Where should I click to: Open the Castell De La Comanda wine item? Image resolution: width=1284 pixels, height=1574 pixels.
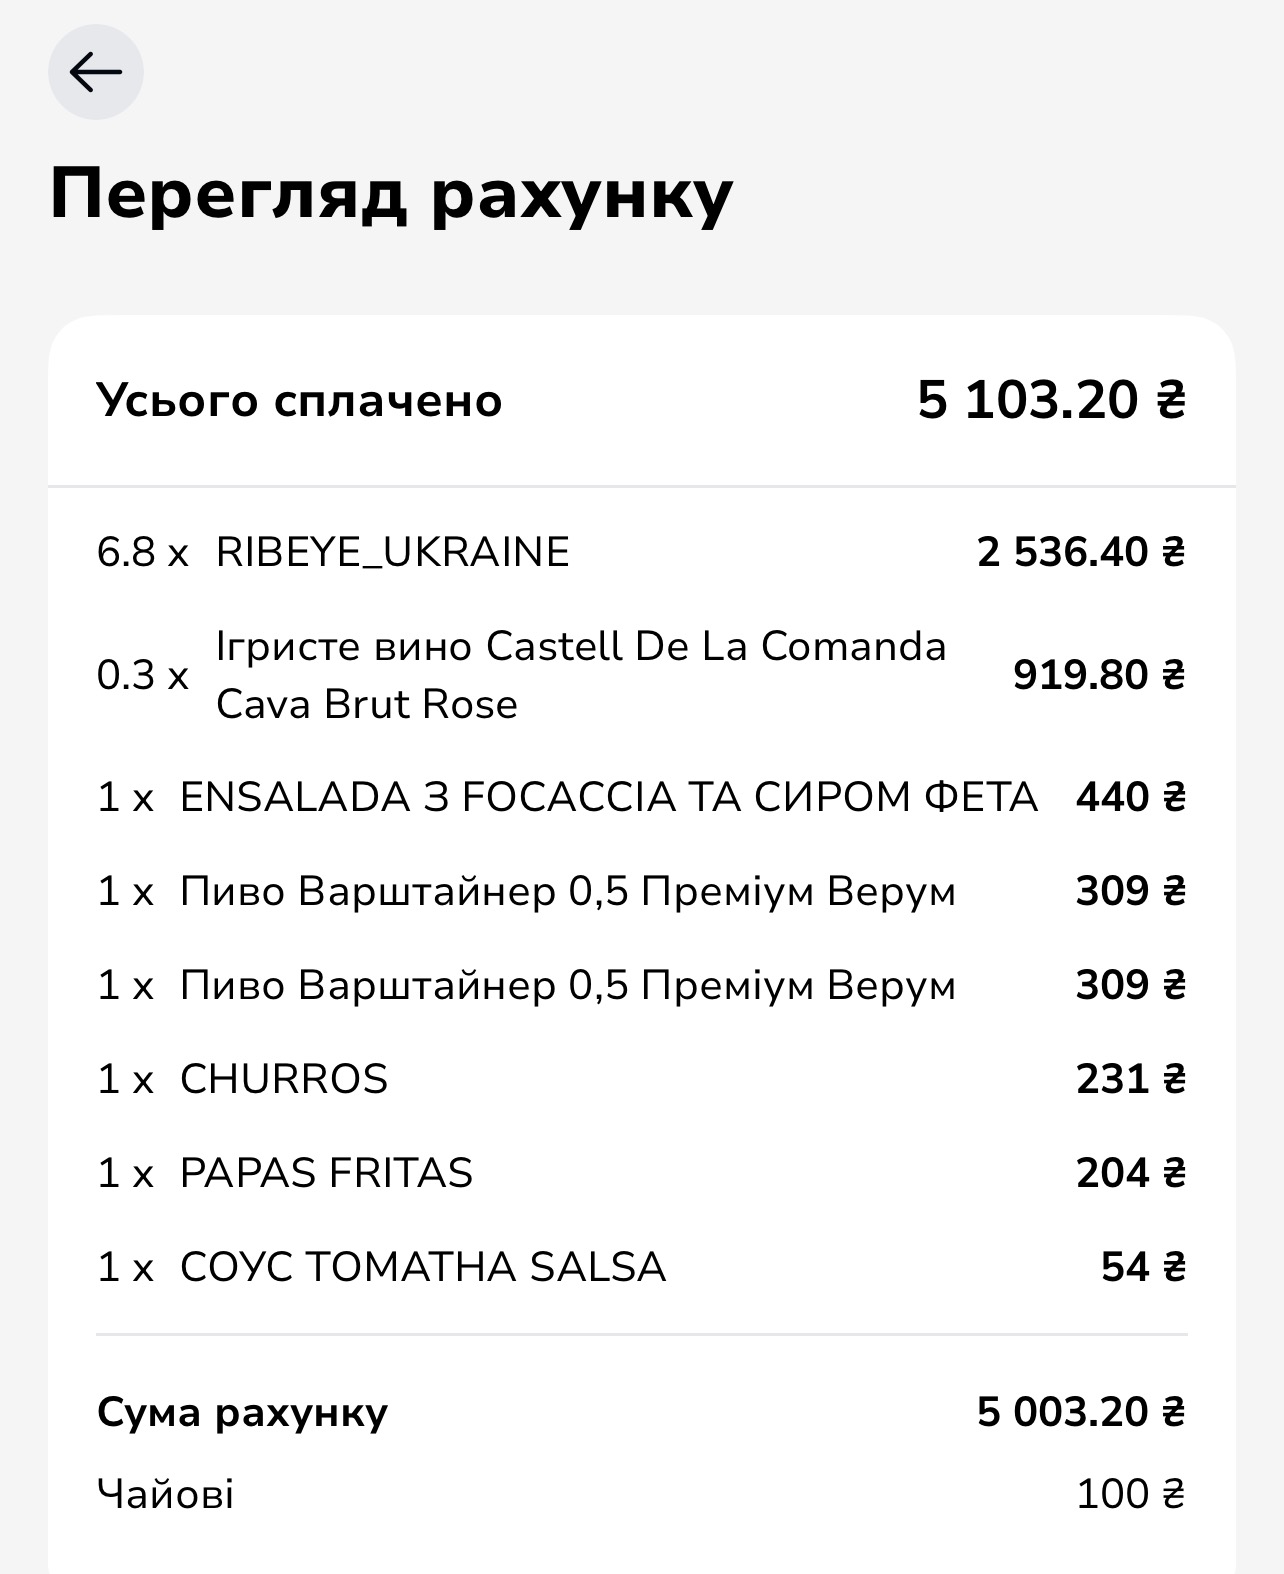pyautogui.click(x=641, y=675)
